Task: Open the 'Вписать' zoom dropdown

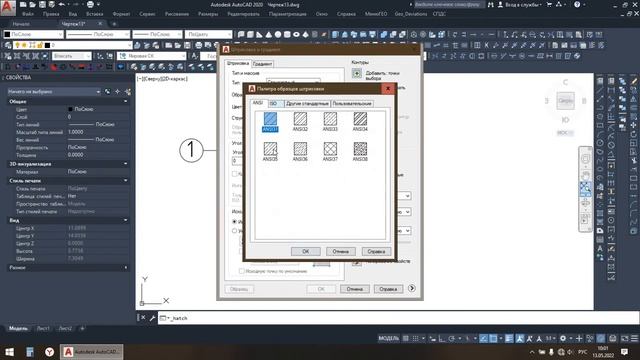Action: point(72,56)
